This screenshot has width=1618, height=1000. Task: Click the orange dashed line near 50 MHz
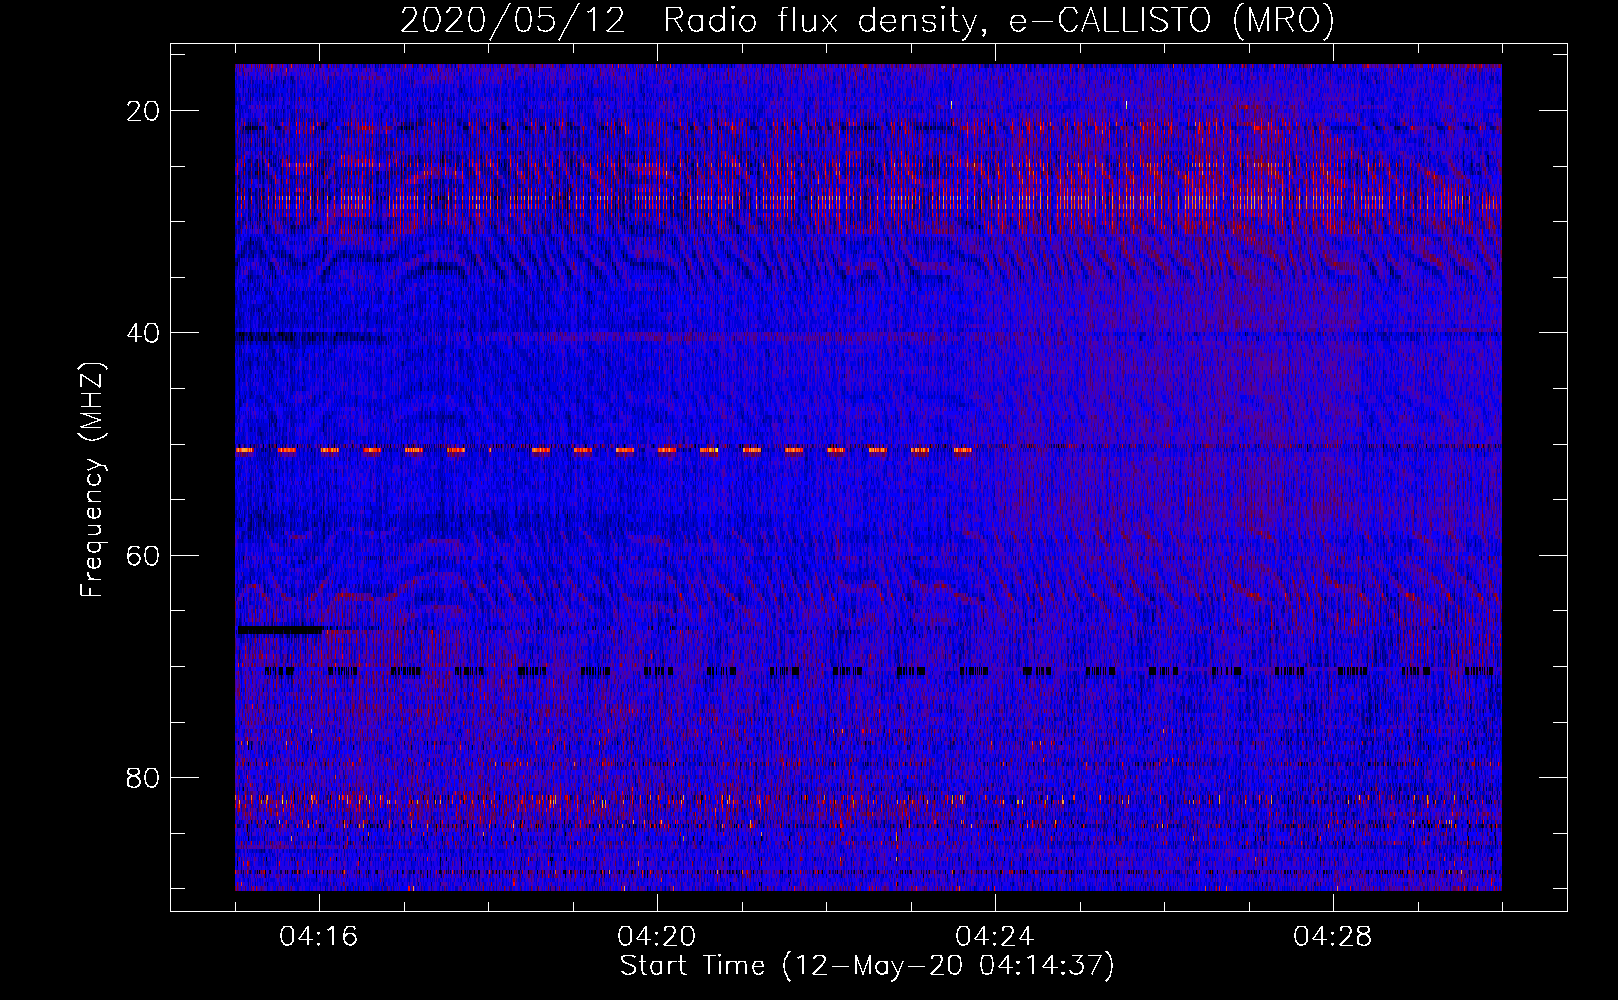(604, 451)
